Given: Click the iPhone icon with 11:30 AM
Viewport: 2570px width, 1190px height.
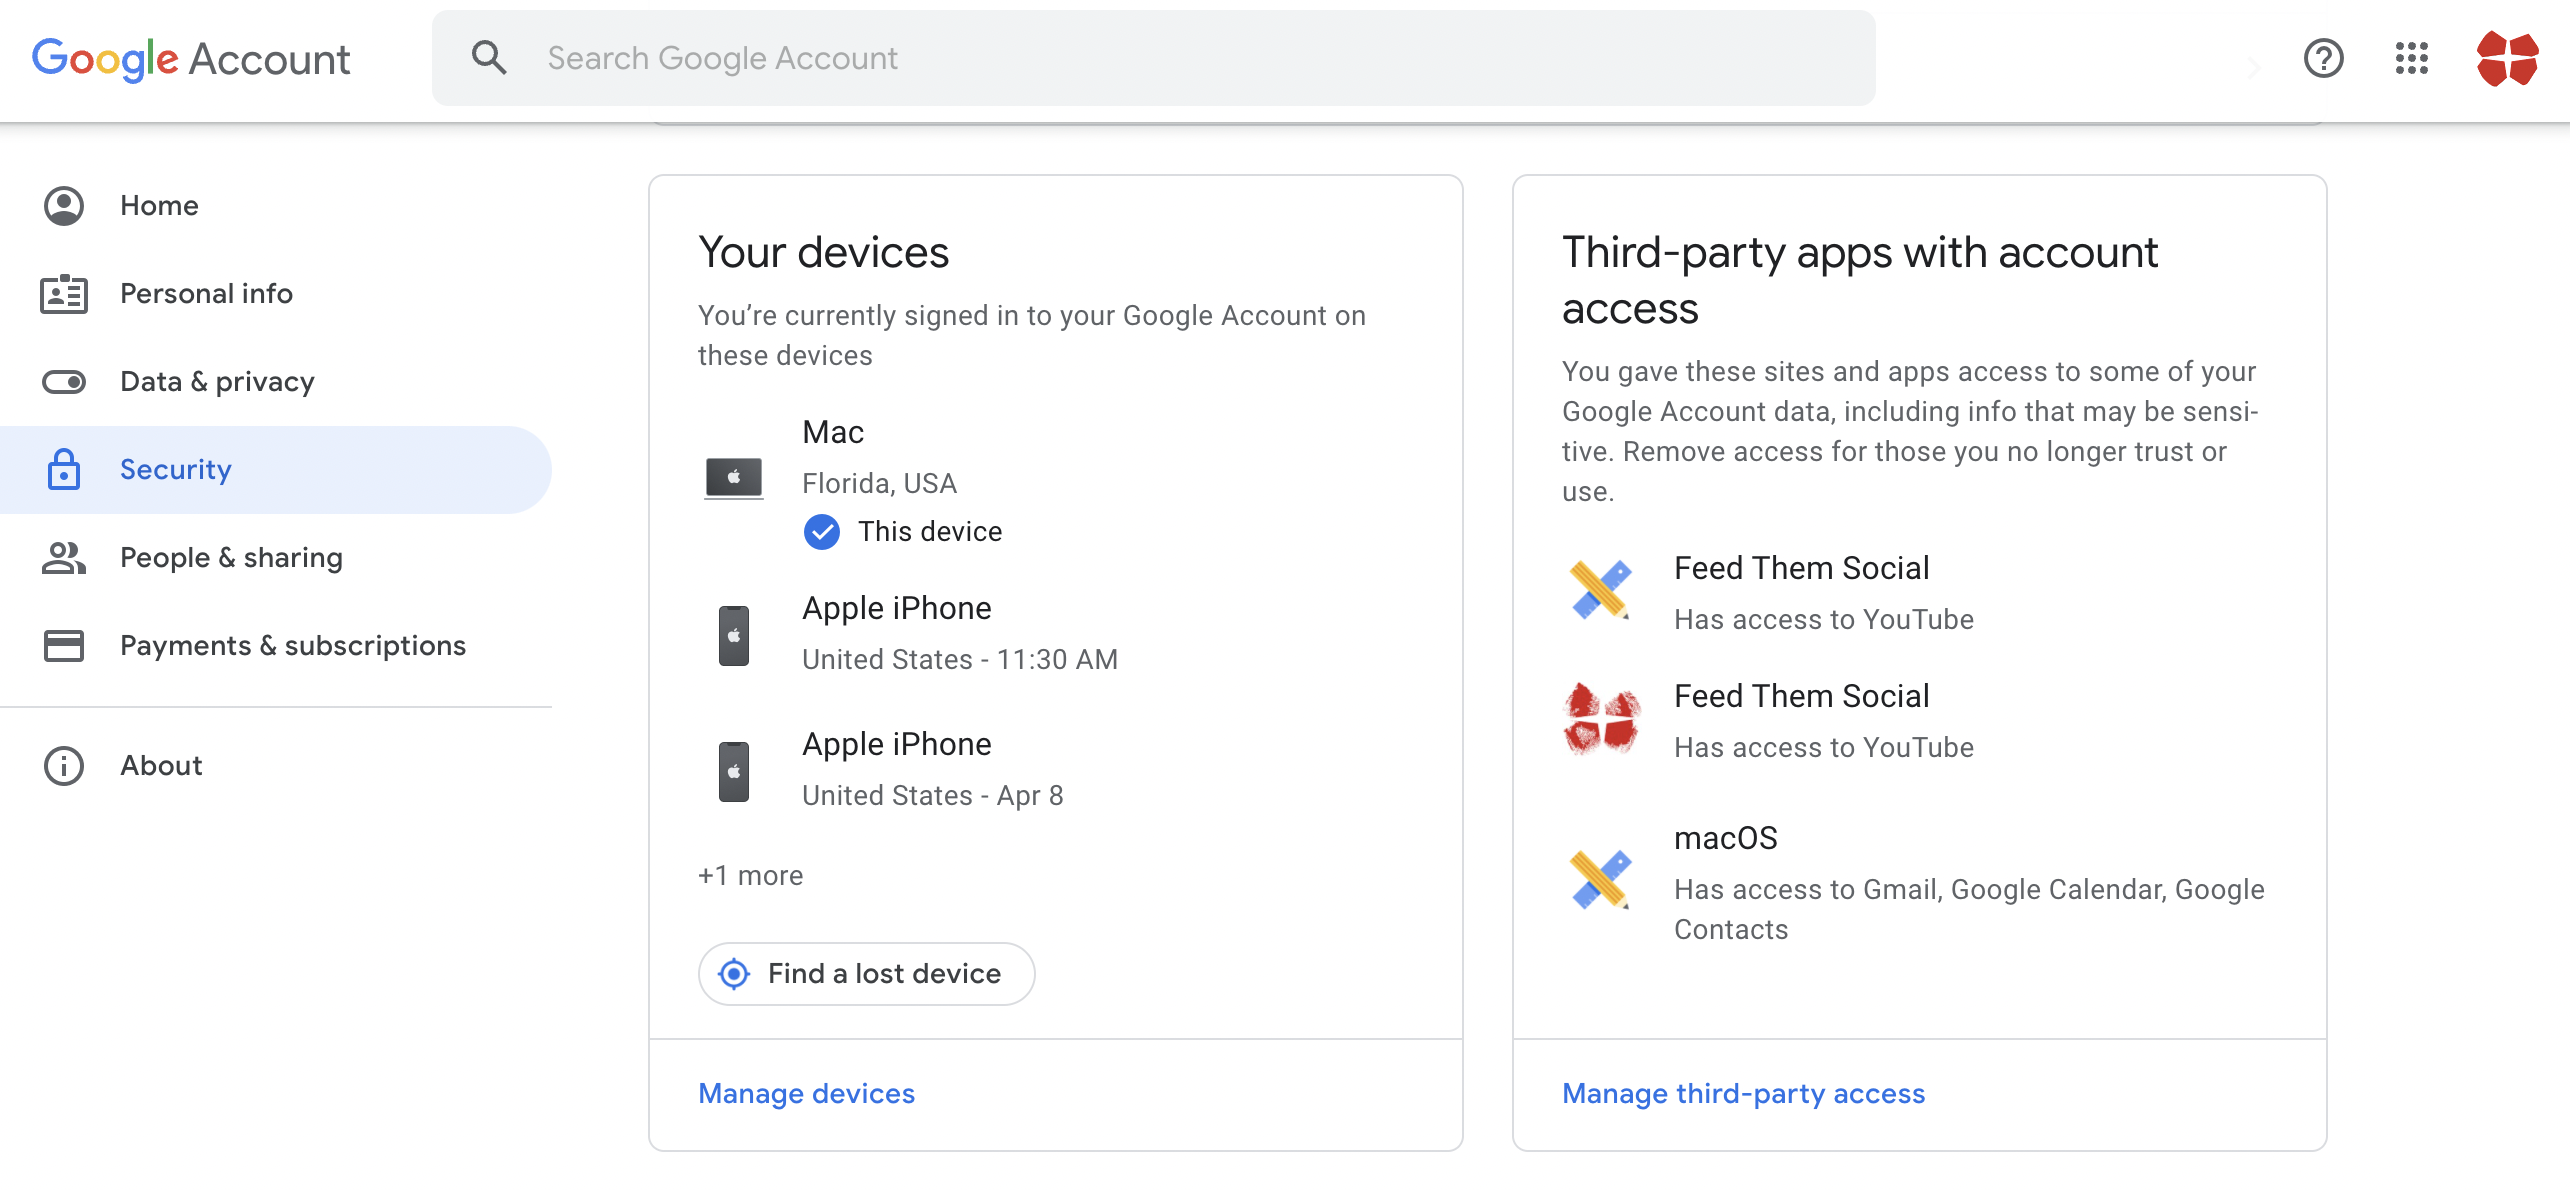Looking at the screenshot, I should (733, 635).
